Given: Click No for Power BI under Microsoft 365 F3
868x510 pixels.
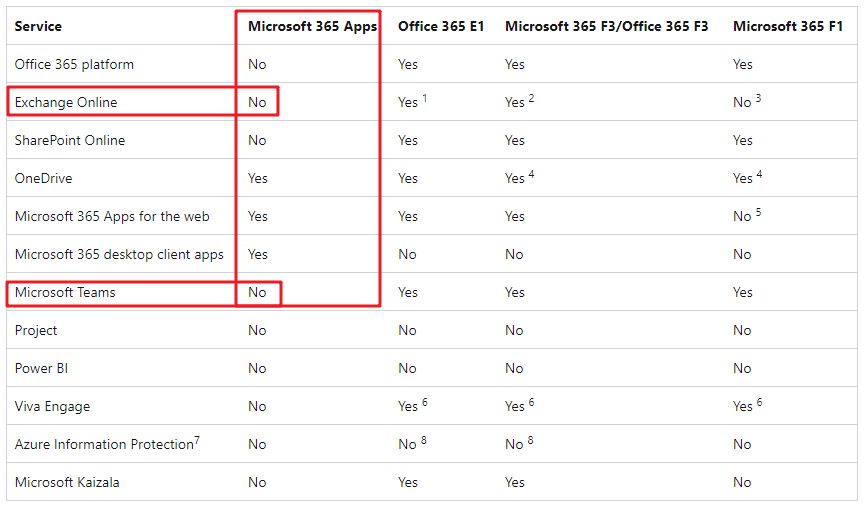Looking at the screenshot, I should 514,368.
